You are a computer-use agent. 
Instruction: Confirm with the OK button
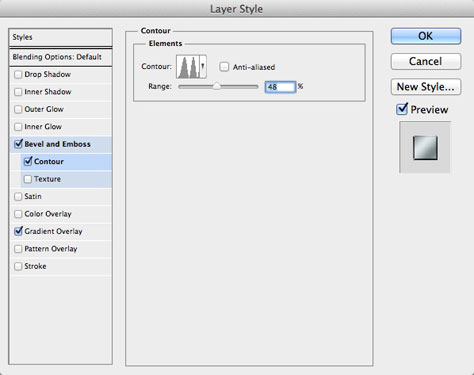[426, 36]
